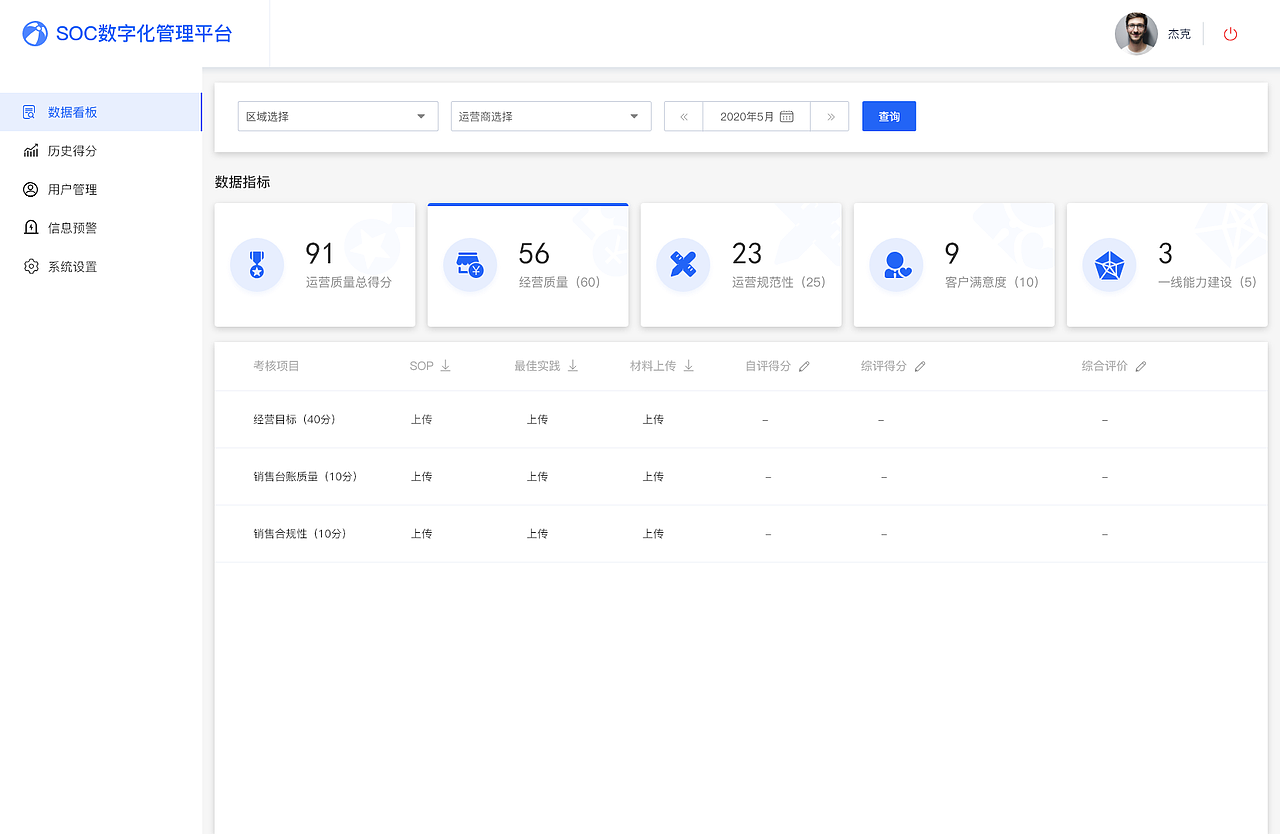This screenshot has height=834, width=1280.
Task: Click the 用户管理 person icon
Action: tap(31, 189)
